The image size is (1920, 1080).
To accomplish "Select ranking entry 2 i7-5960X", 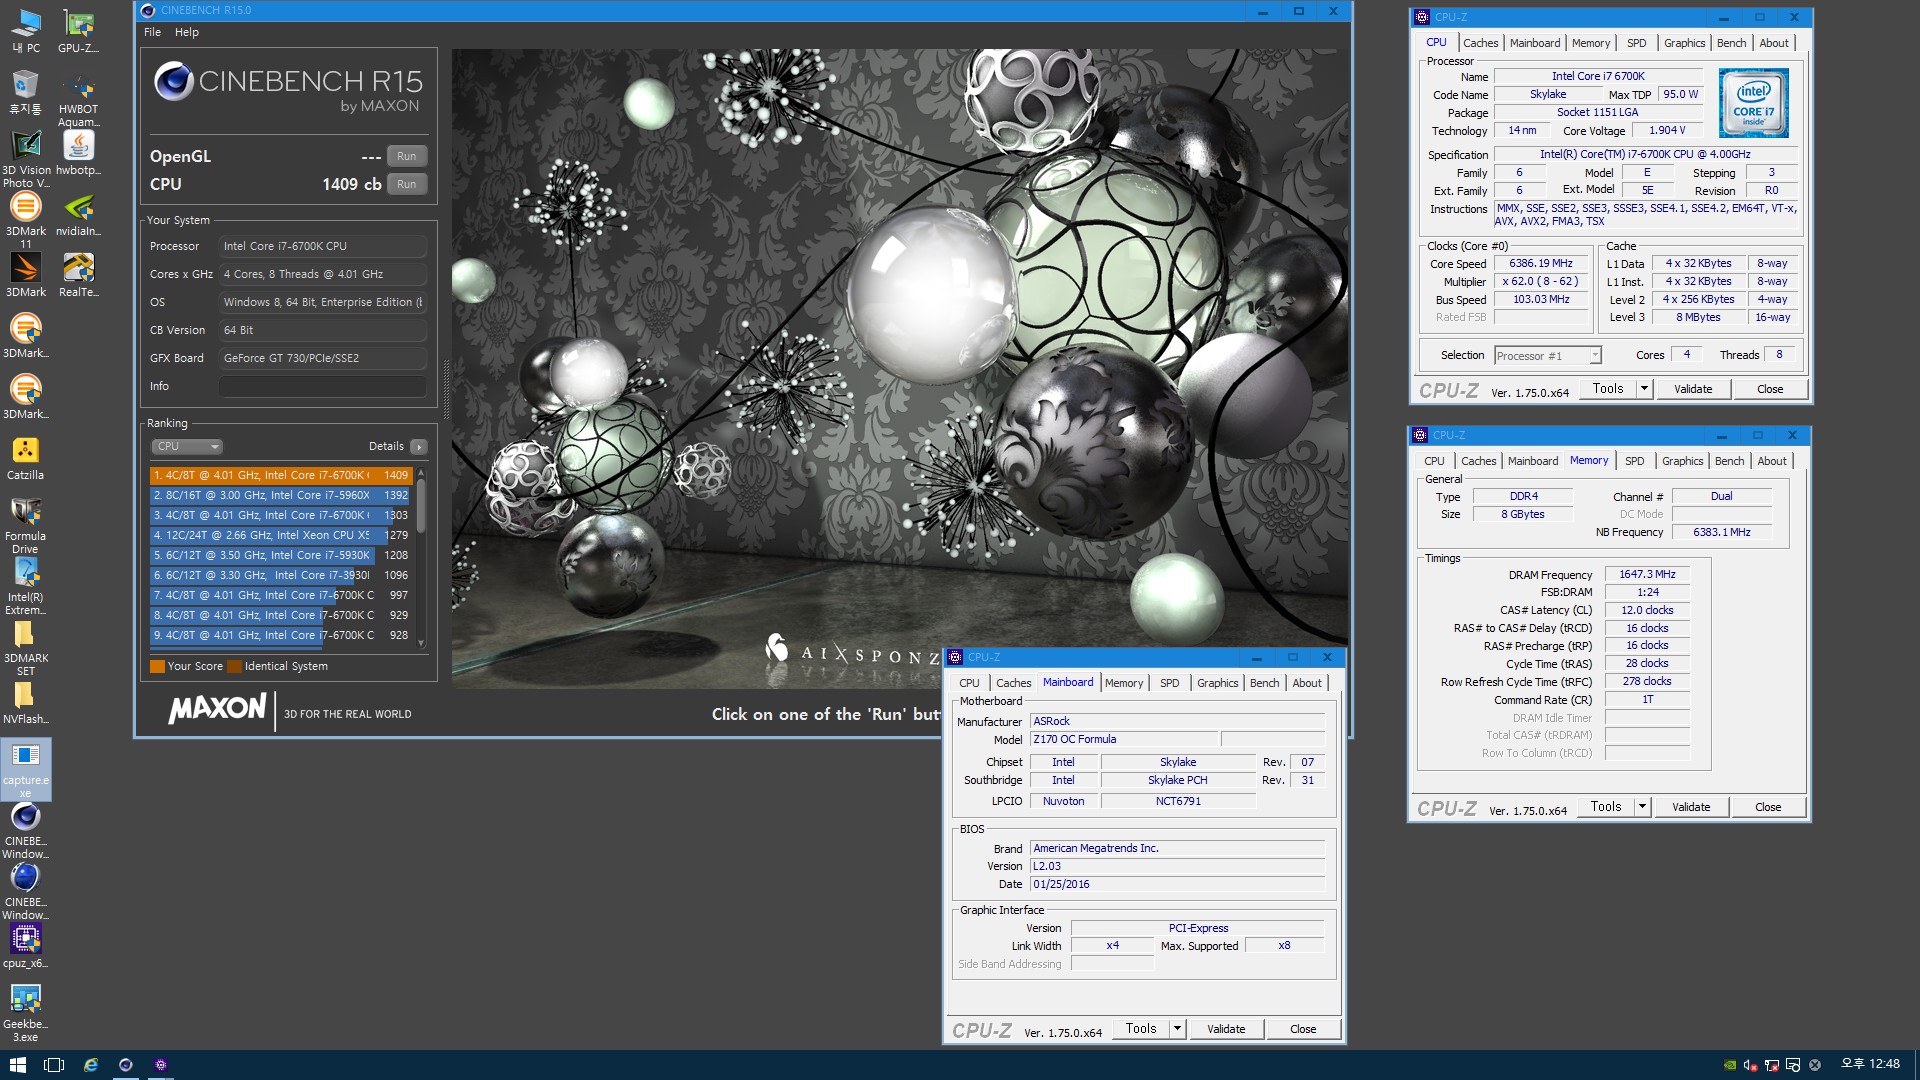I will tap(281, 495).
